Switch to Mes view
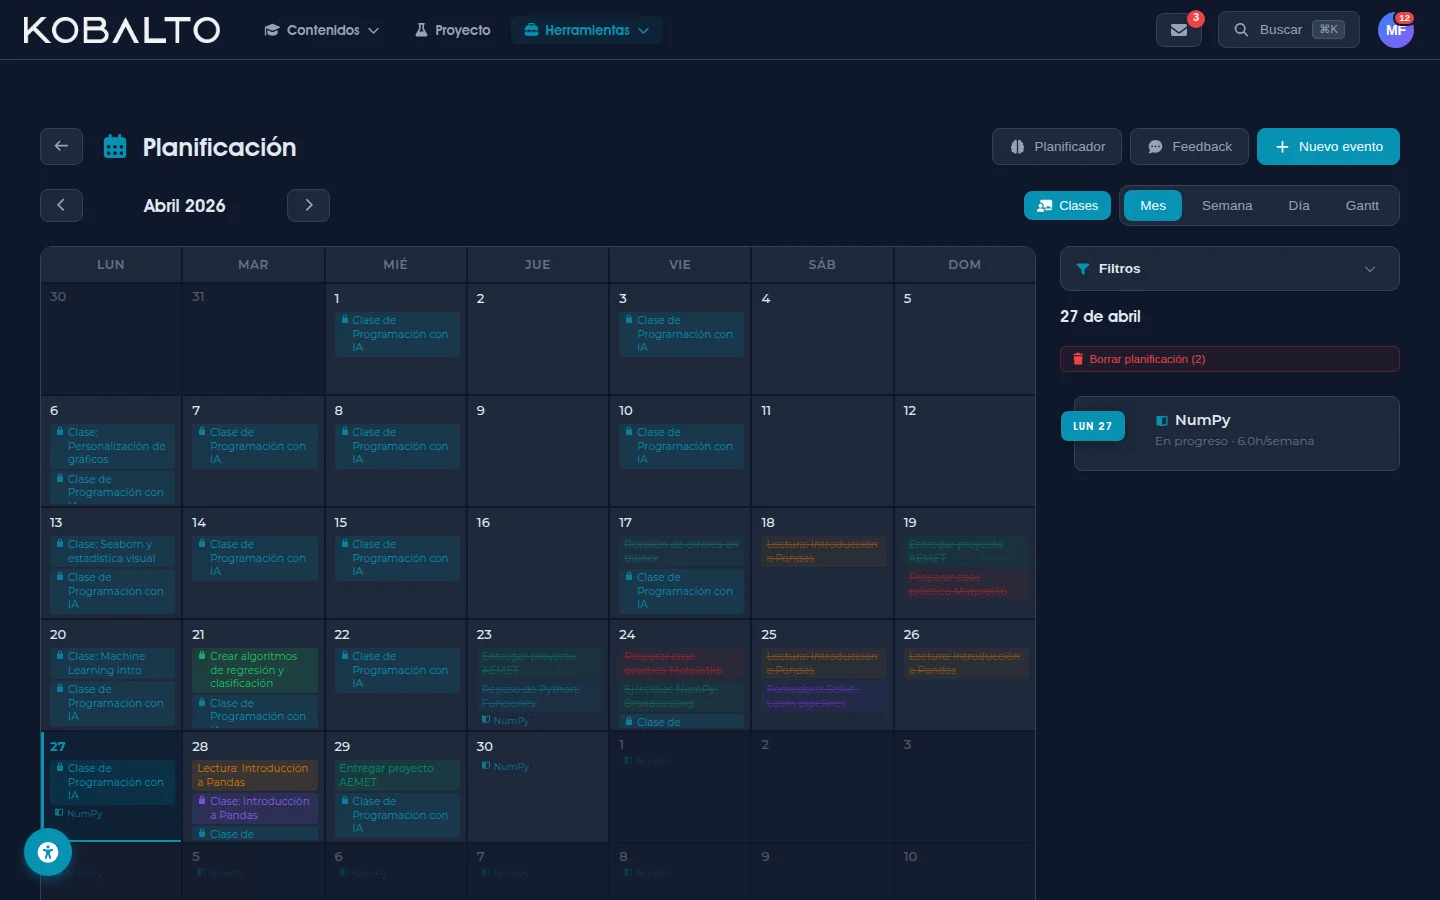The height and width of the screenshot is (900, 1440). tap(1153, 205)
